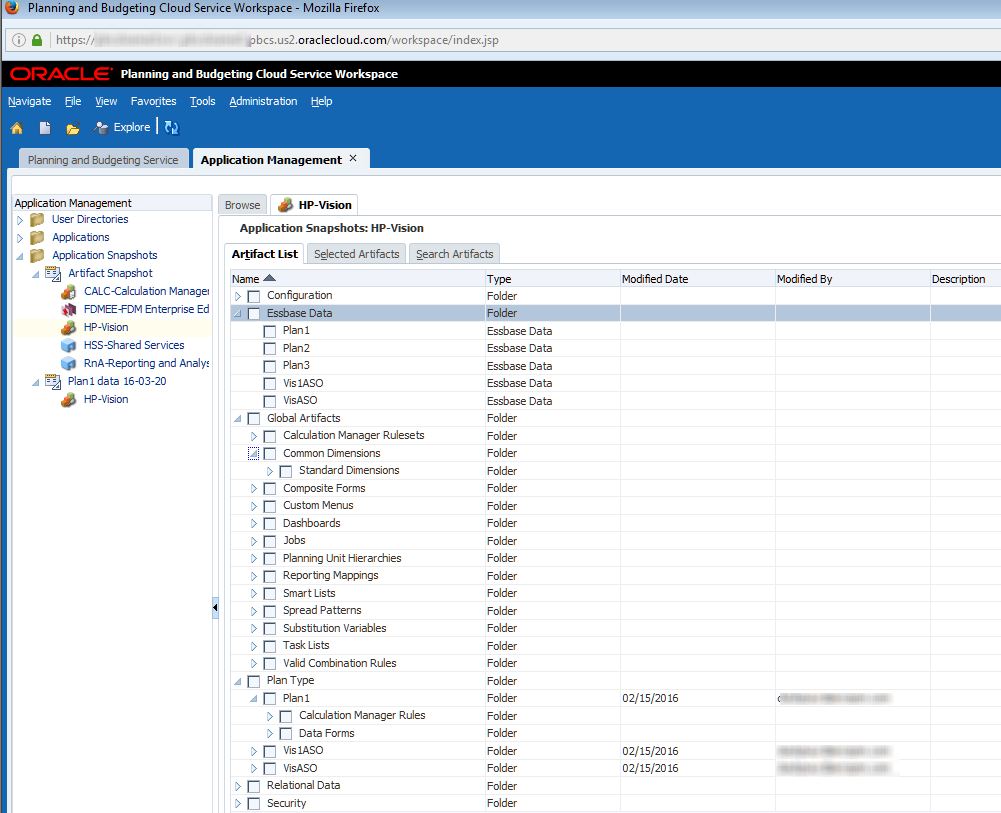Open Planning and Budgeting Service tab

pyautogui.click(x=103, y=160)
